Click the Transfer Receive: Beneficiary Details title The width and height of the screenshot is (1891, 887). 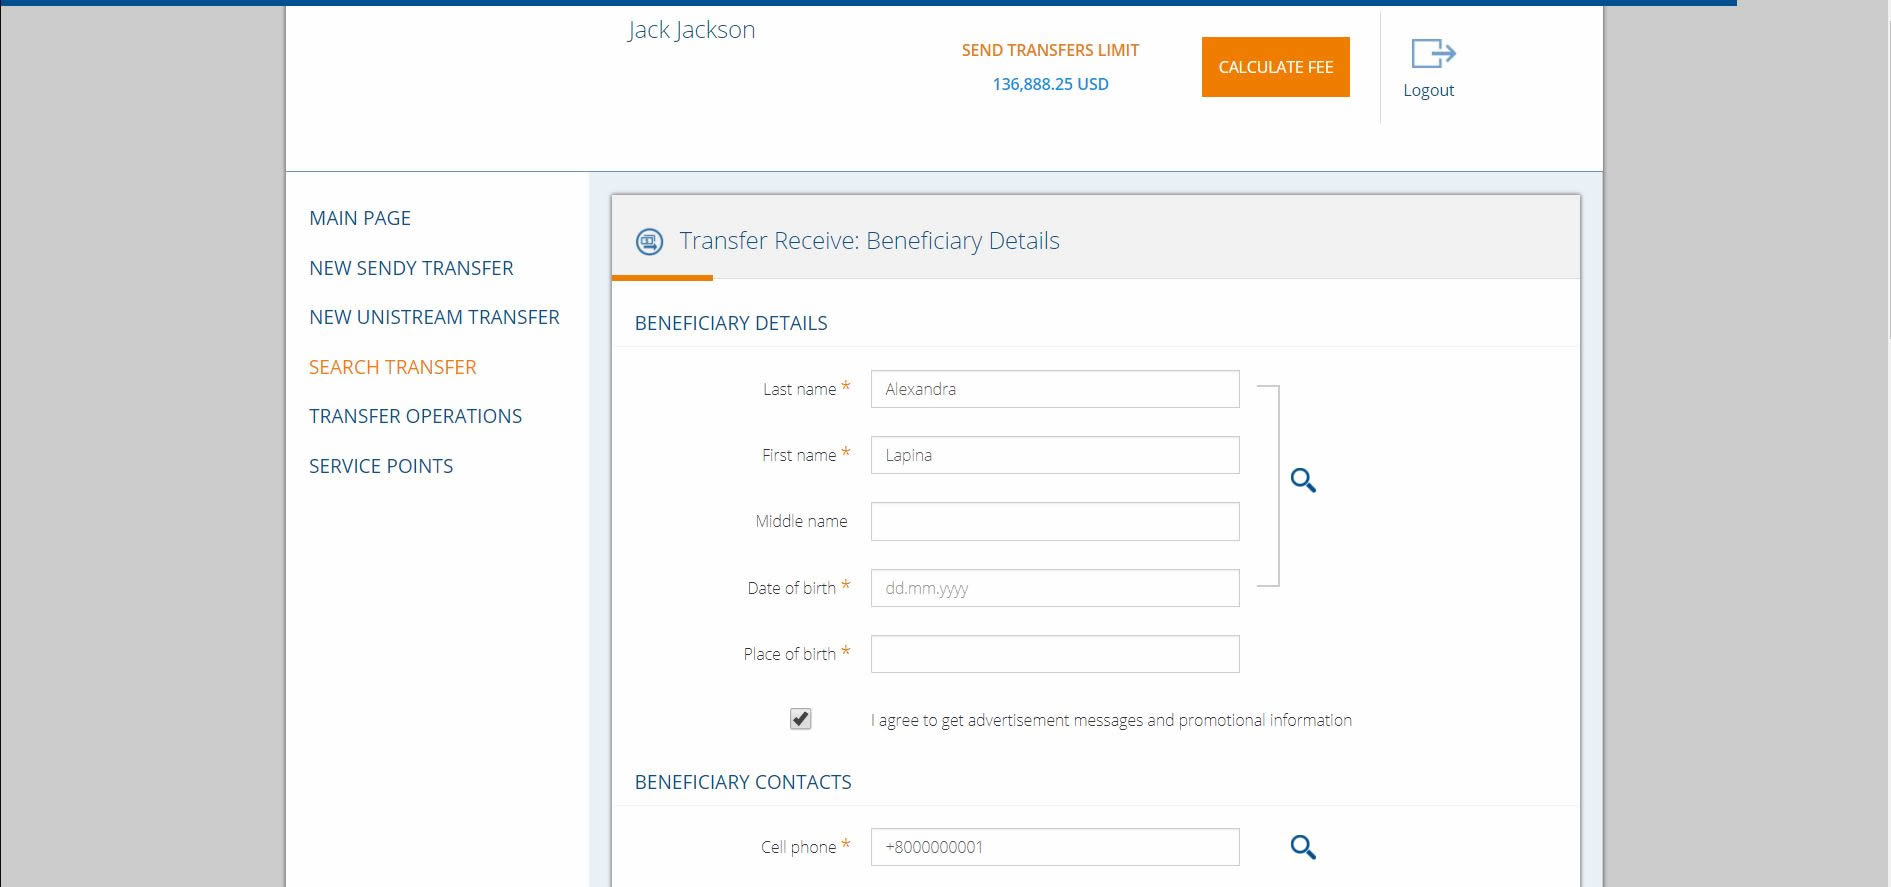click(869, 241)
